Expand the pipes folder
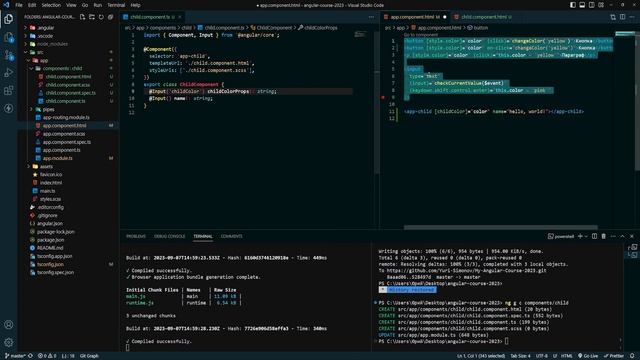This screenshot has height=360, width=640. [x=48, y=109]
